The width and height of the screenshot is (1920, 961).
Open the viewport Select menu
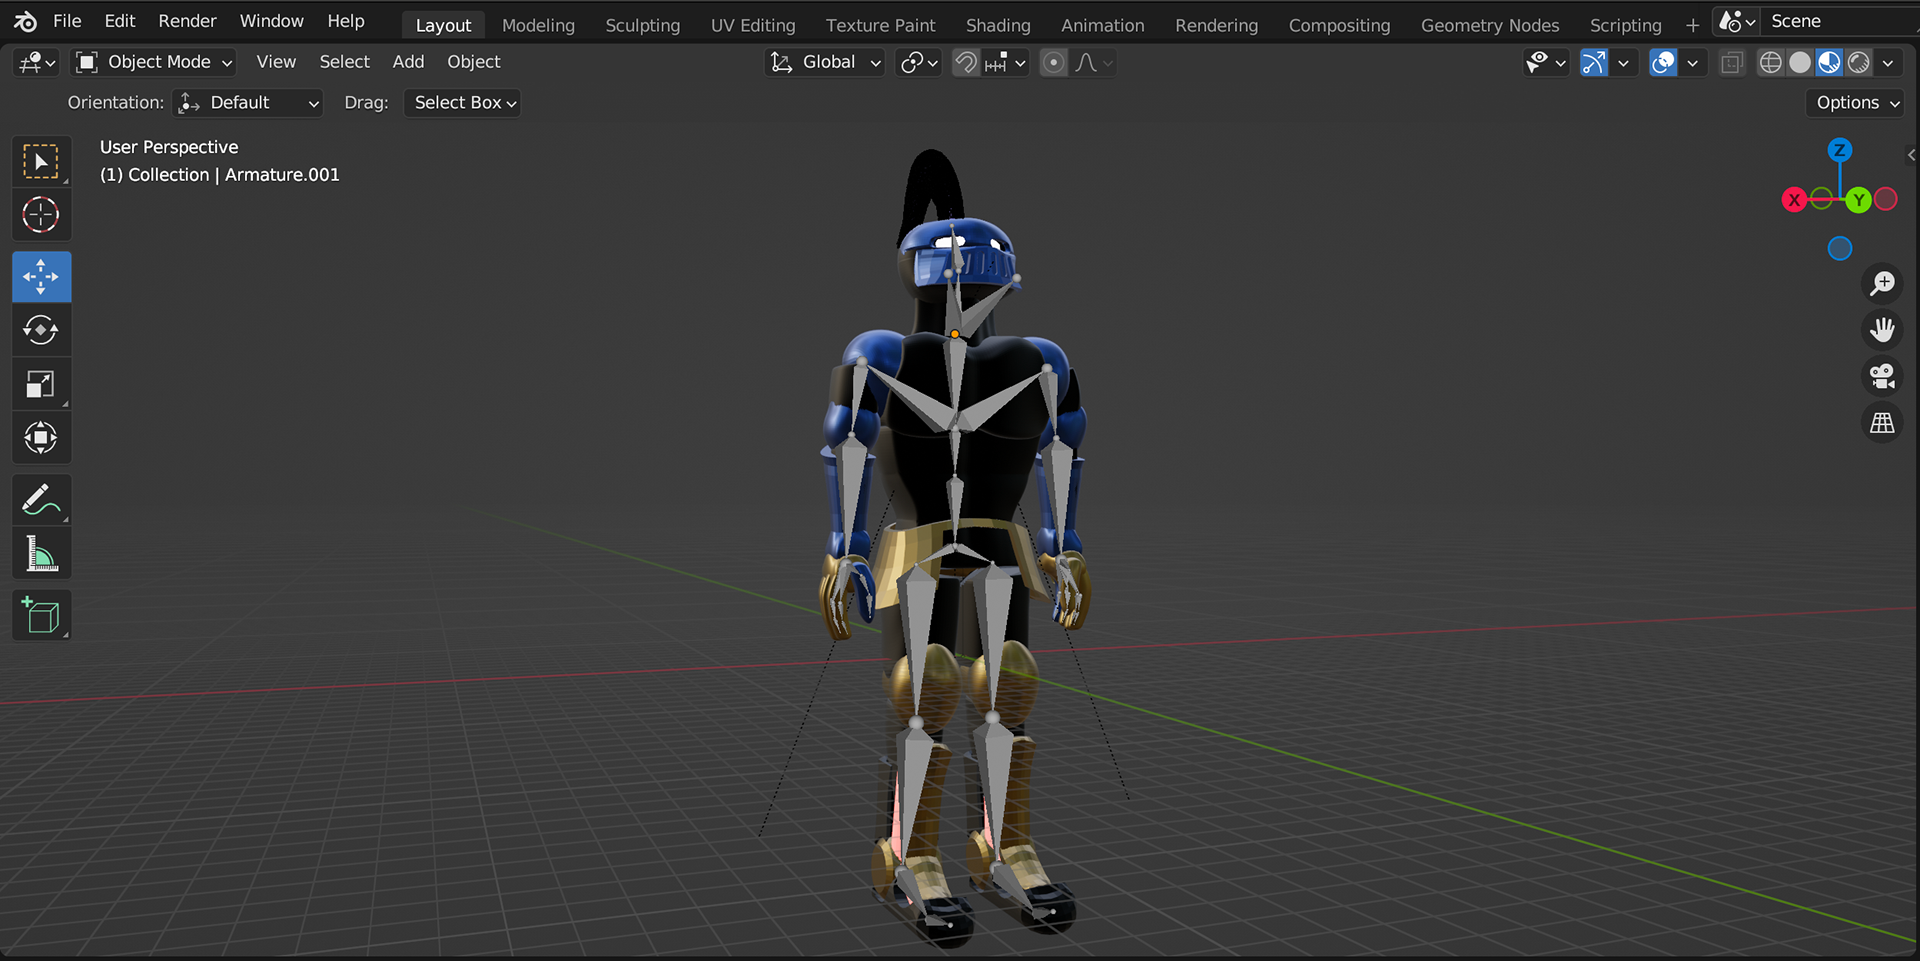pos(344,62)
